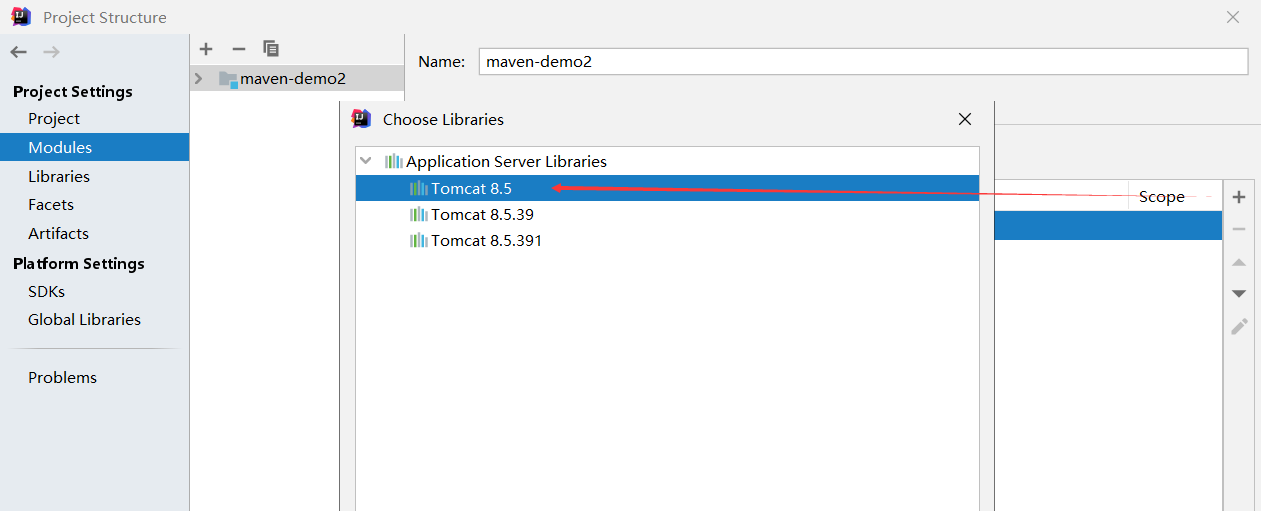Open the Project settings section
The height and width of the screenshot is (511, 1261).
(54, 118)
